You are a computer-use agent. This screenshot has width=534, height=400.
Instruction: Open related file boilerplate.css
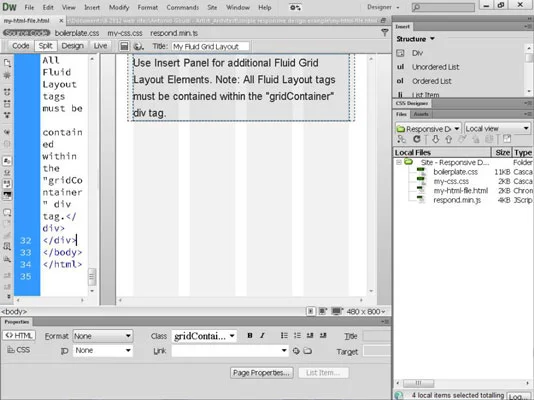pos(77,33)
